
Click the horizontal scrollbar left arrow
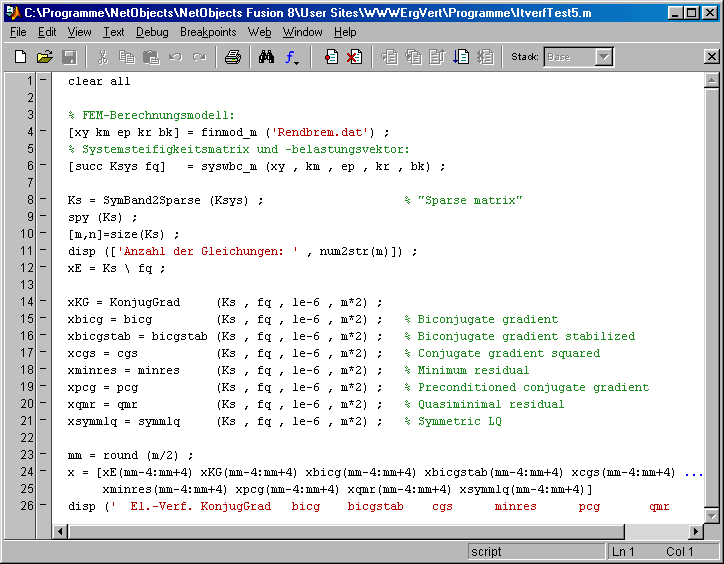60,532
